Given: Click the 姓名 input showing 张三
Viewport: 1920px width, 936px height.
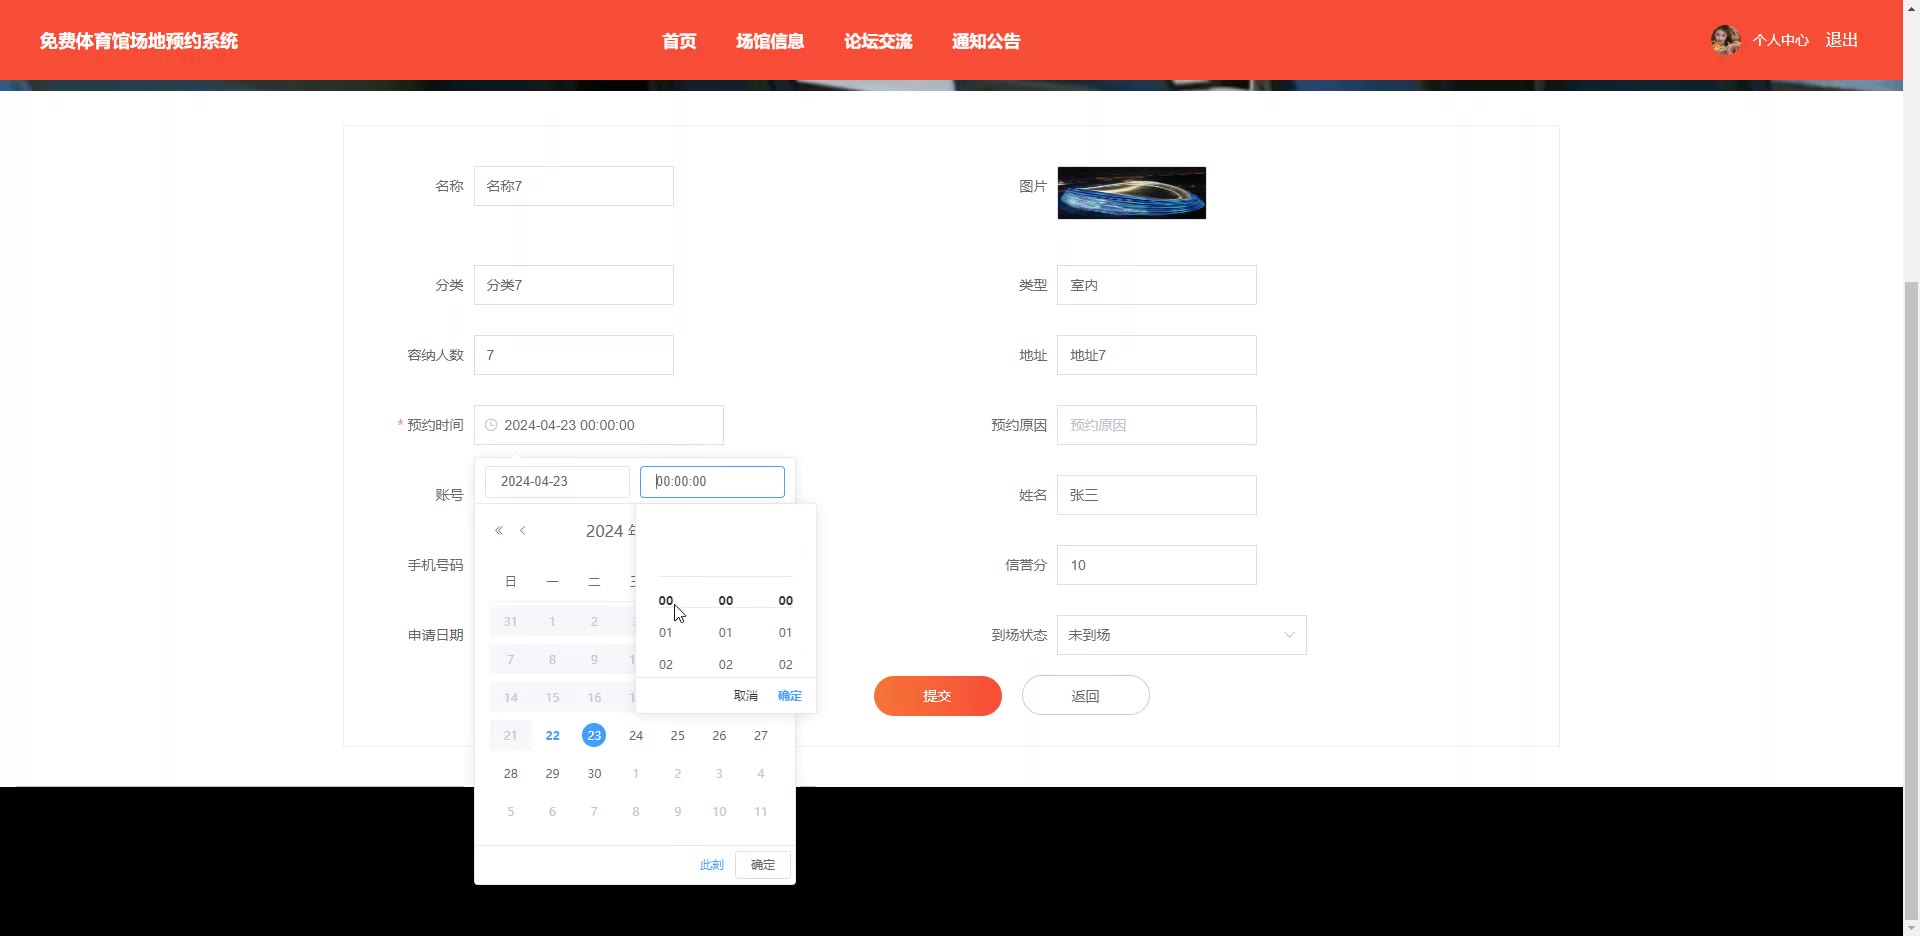Looking at the screenshot, I should tap(1156, 495).
